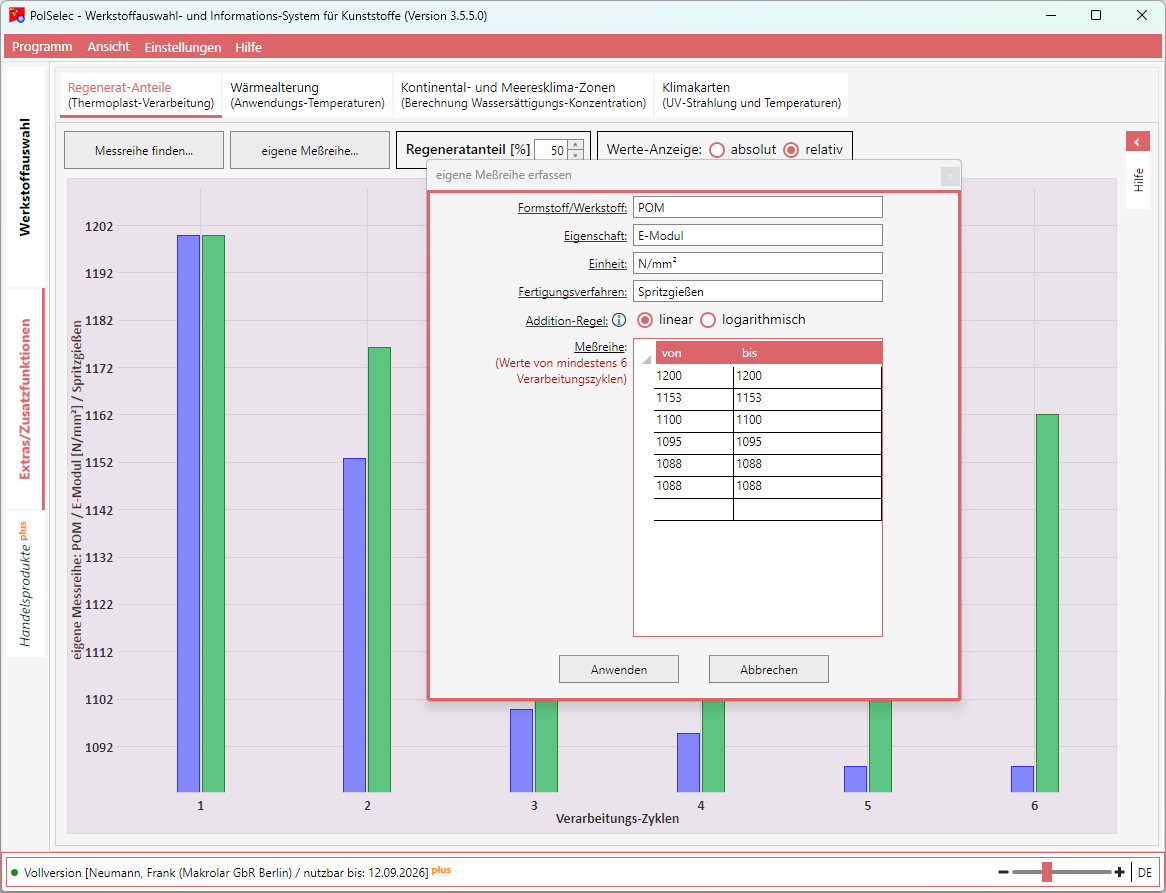The width and height of the screenshot is (1166, 893).
Task: Adjust the zoom slider in the status bar
Action: [x=1046, y=871]
